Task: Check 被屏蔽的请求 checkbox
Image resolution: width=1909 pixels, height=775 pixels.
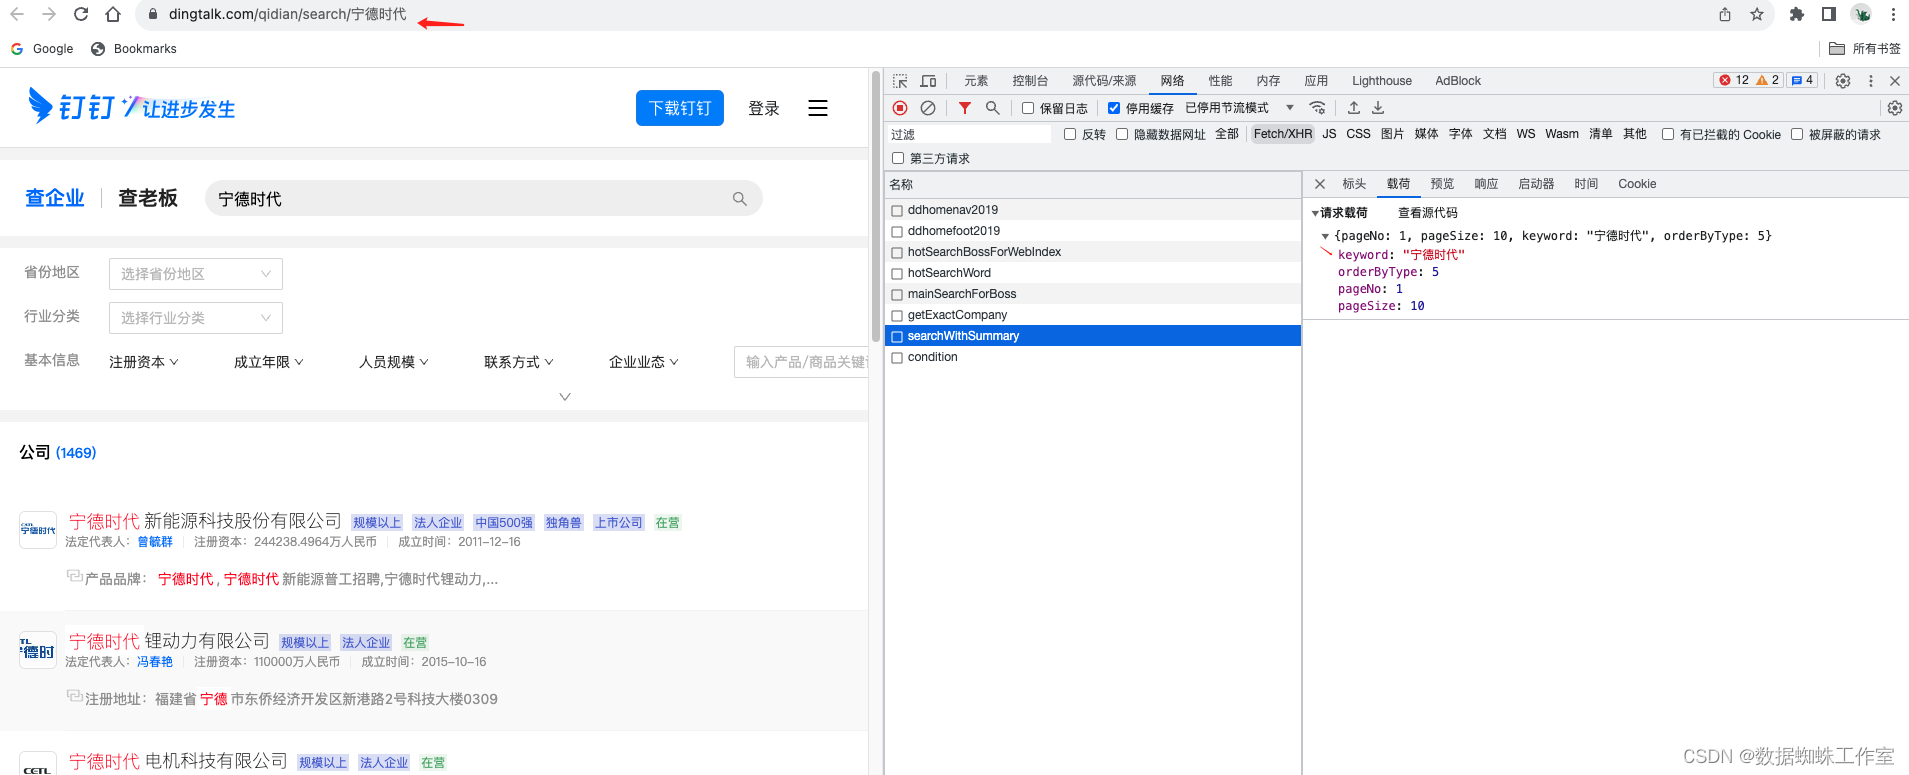Action: pyautogui.click(x=1797, y=134)
